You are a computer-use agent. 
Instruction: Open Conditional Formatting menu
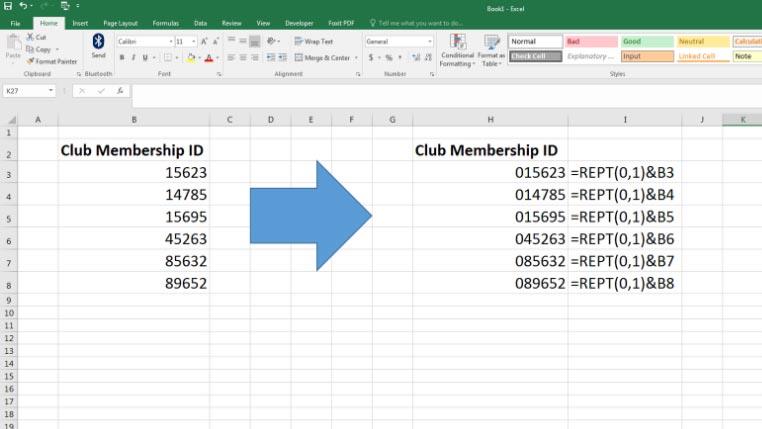pos(457,51)
